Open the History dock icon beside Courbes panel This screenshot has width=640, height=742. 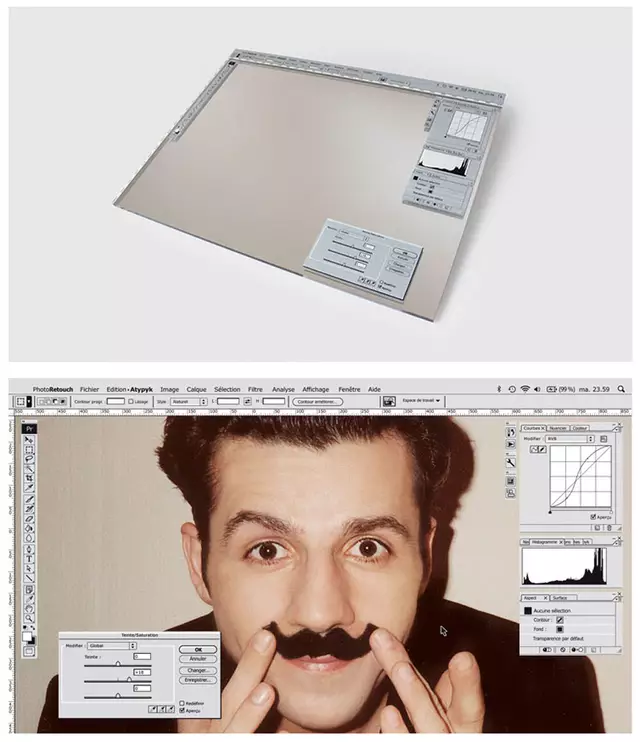click(510, 433)
